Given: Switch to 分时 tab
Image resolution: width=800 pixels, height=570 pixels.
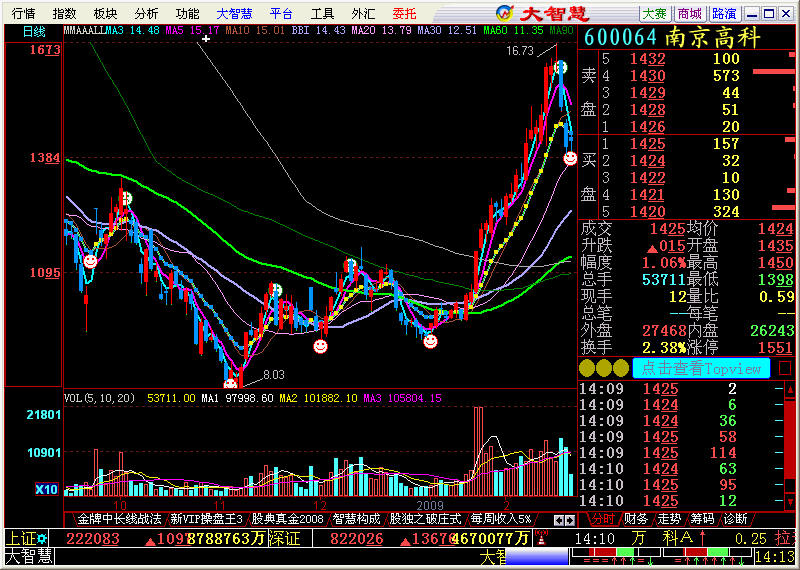Looking at the screenshot, I should (603, 519).
